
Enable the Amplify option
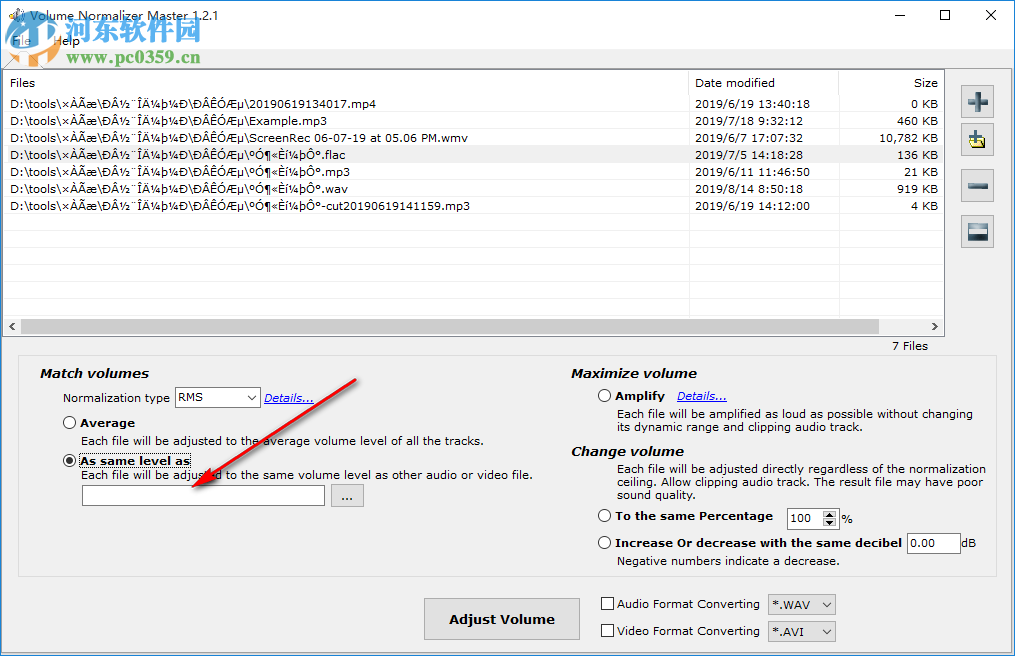pyautogui.click(x=604, y=395)
